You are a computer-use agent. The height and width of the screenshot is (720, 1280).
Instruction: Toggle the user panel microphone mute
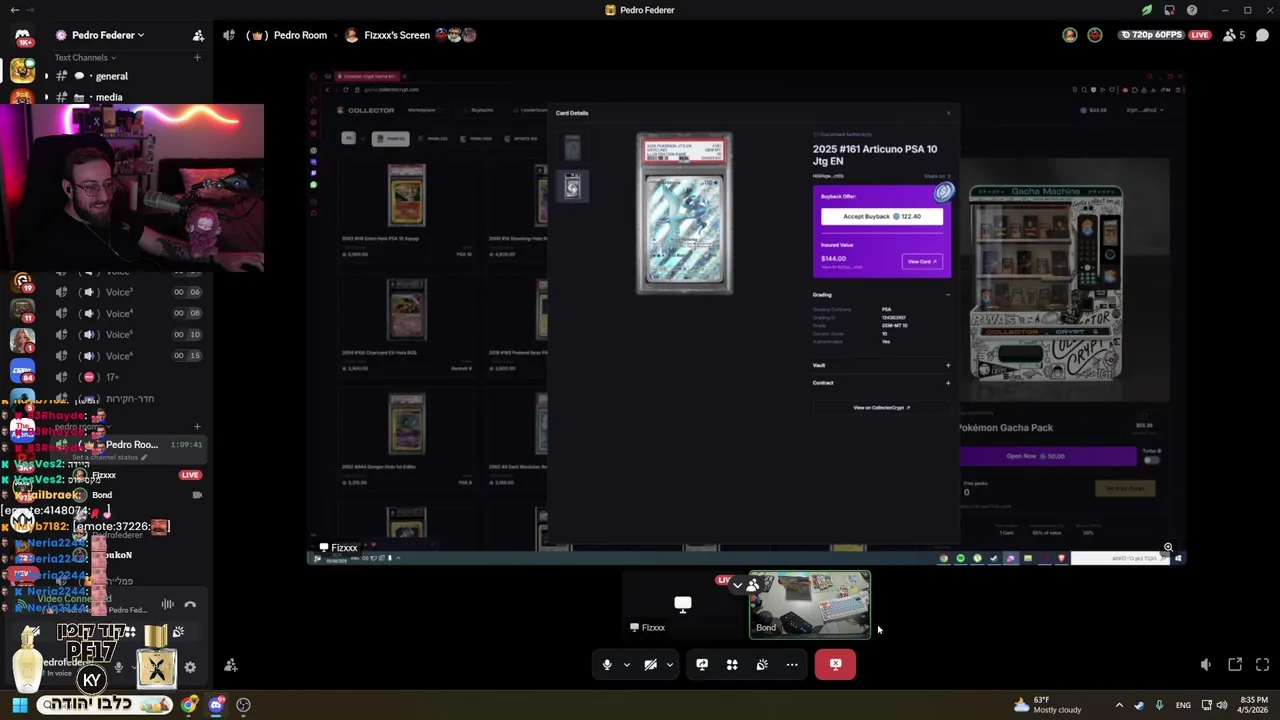point(118,667)
